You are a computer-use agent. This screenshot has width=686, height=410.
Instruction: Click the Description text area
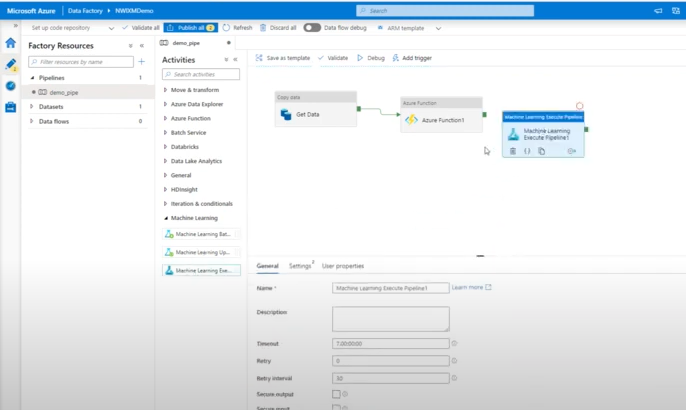(x=391, y=319)
